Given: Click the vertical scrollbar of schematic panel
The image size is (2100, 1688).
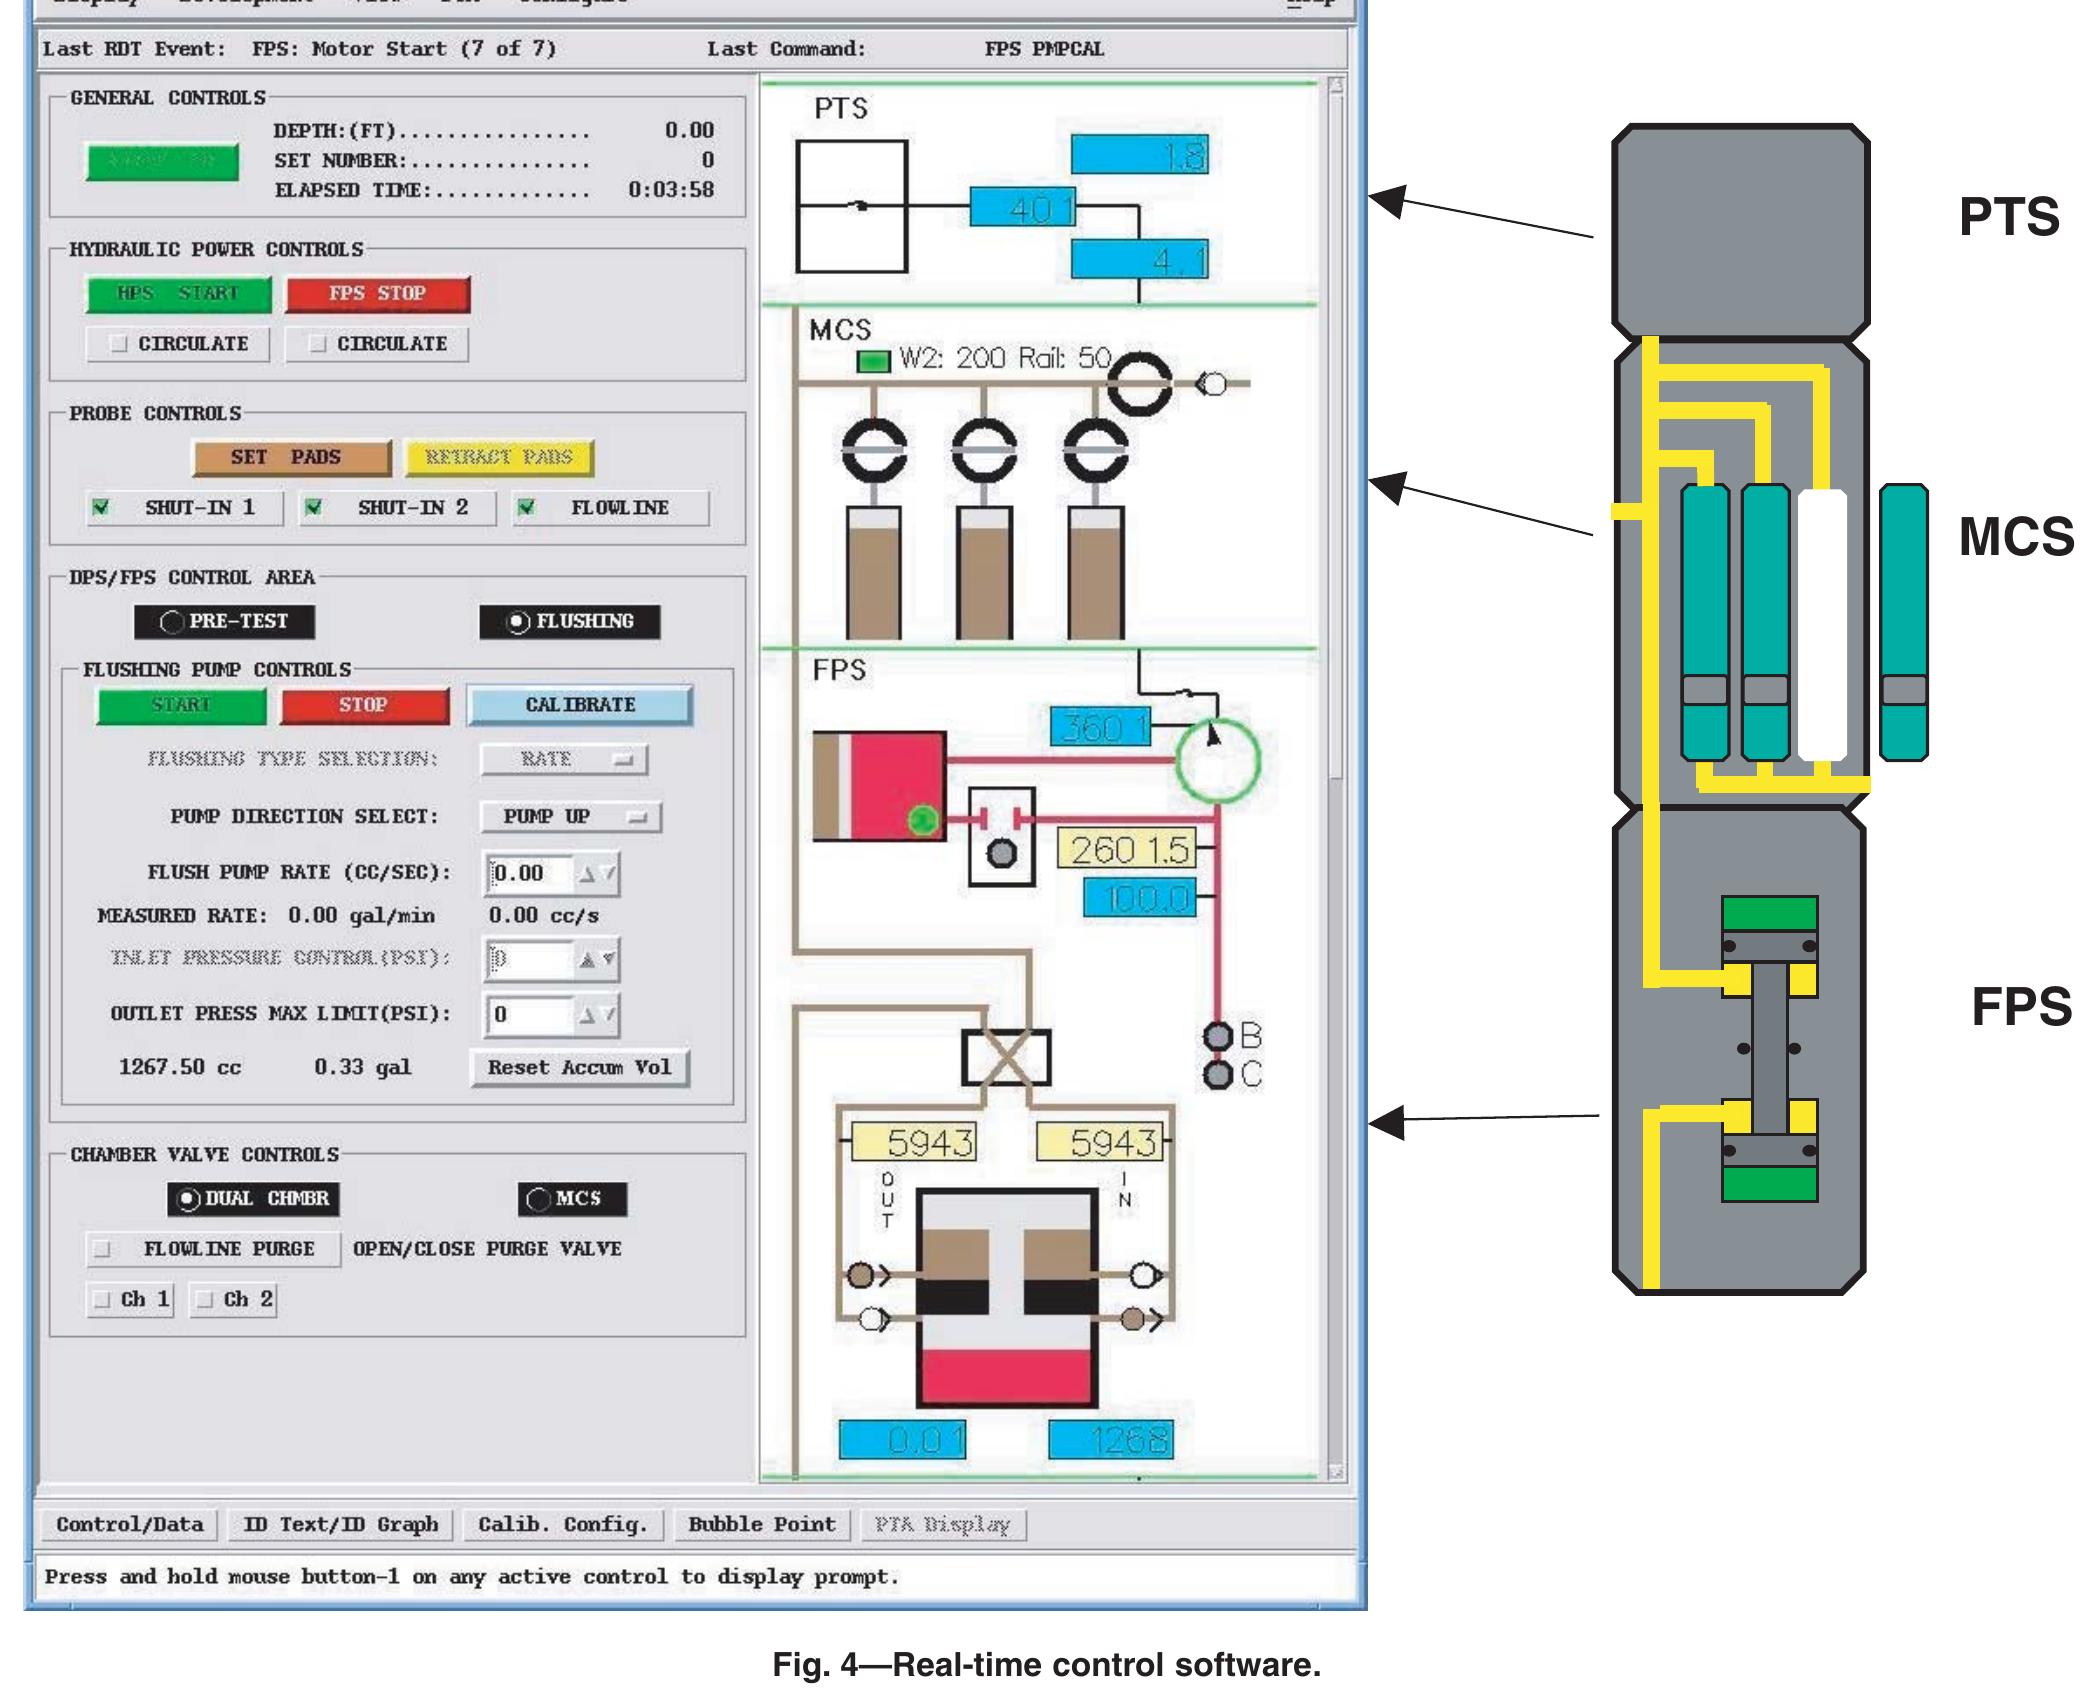Looking at the screenshot, I should pos(1336,780).
